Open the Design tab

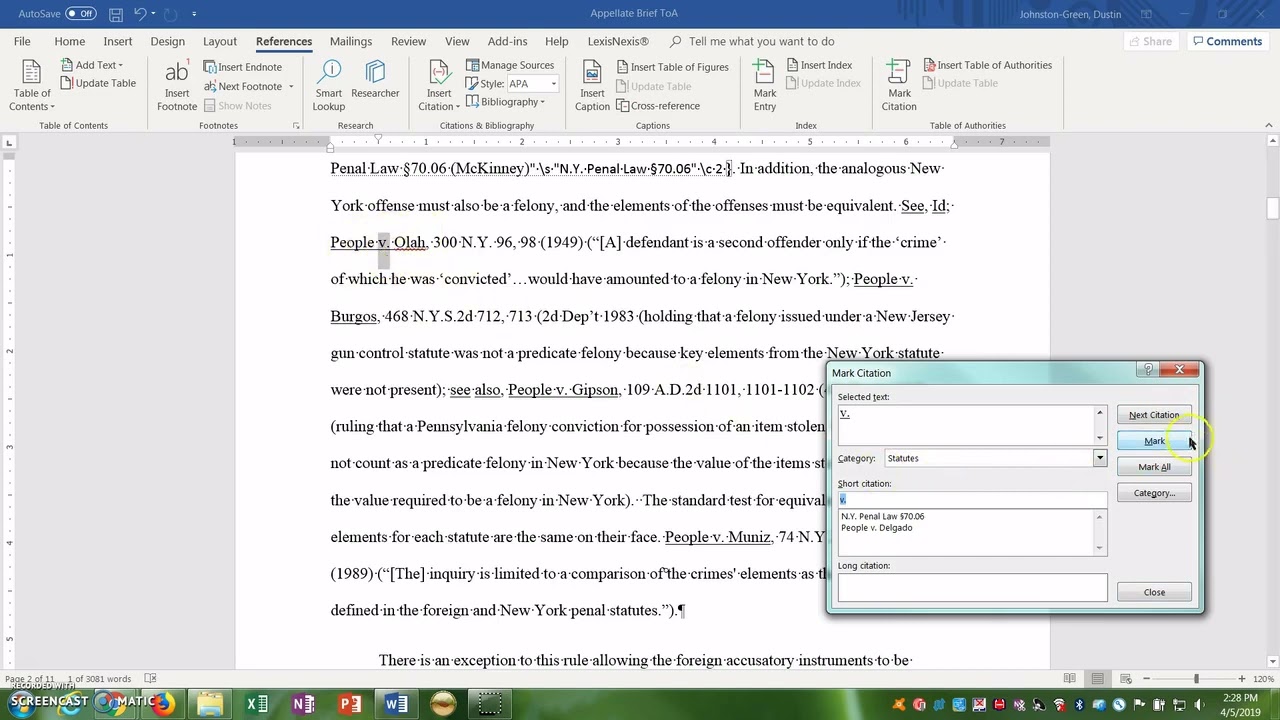coord(167,41)
